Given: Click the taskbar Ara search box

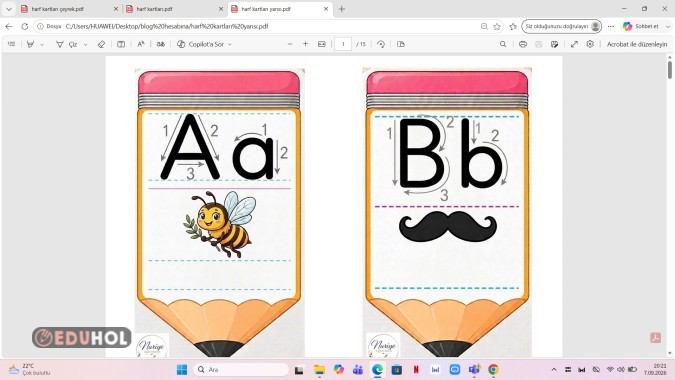Looking at the screenshot, I should click(241, 370).
